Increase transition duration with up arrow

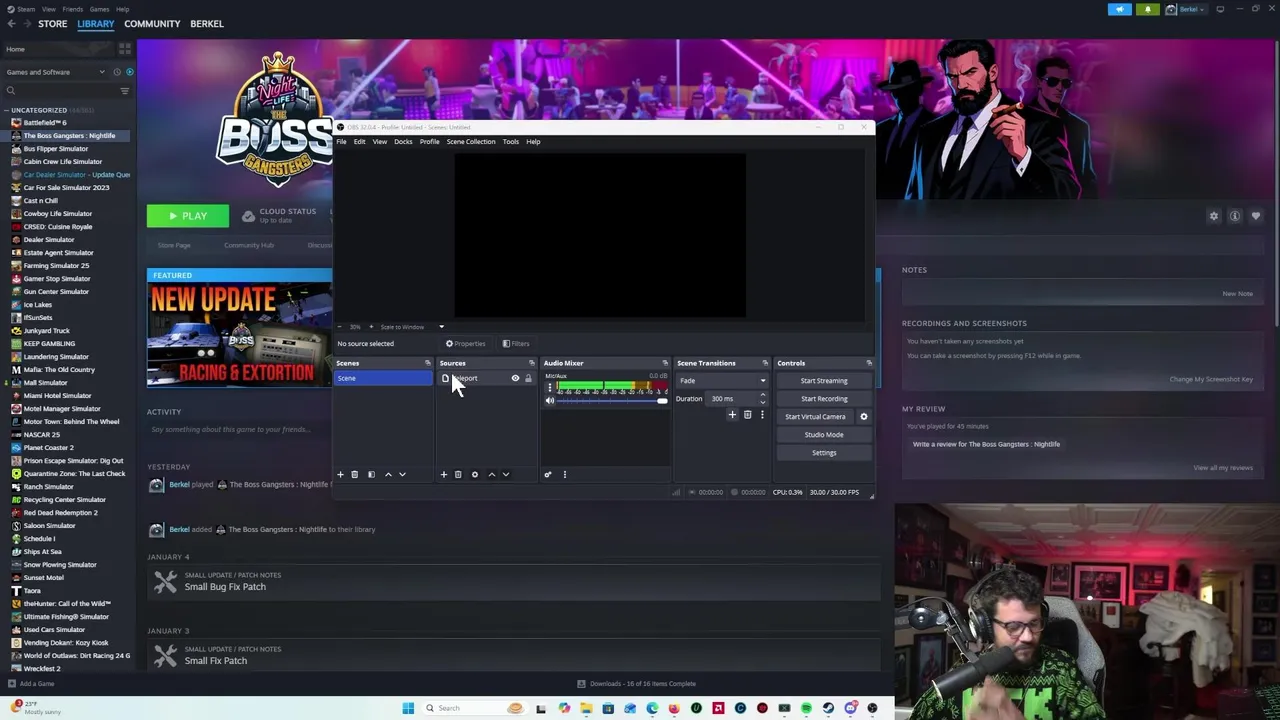point(762,395)
